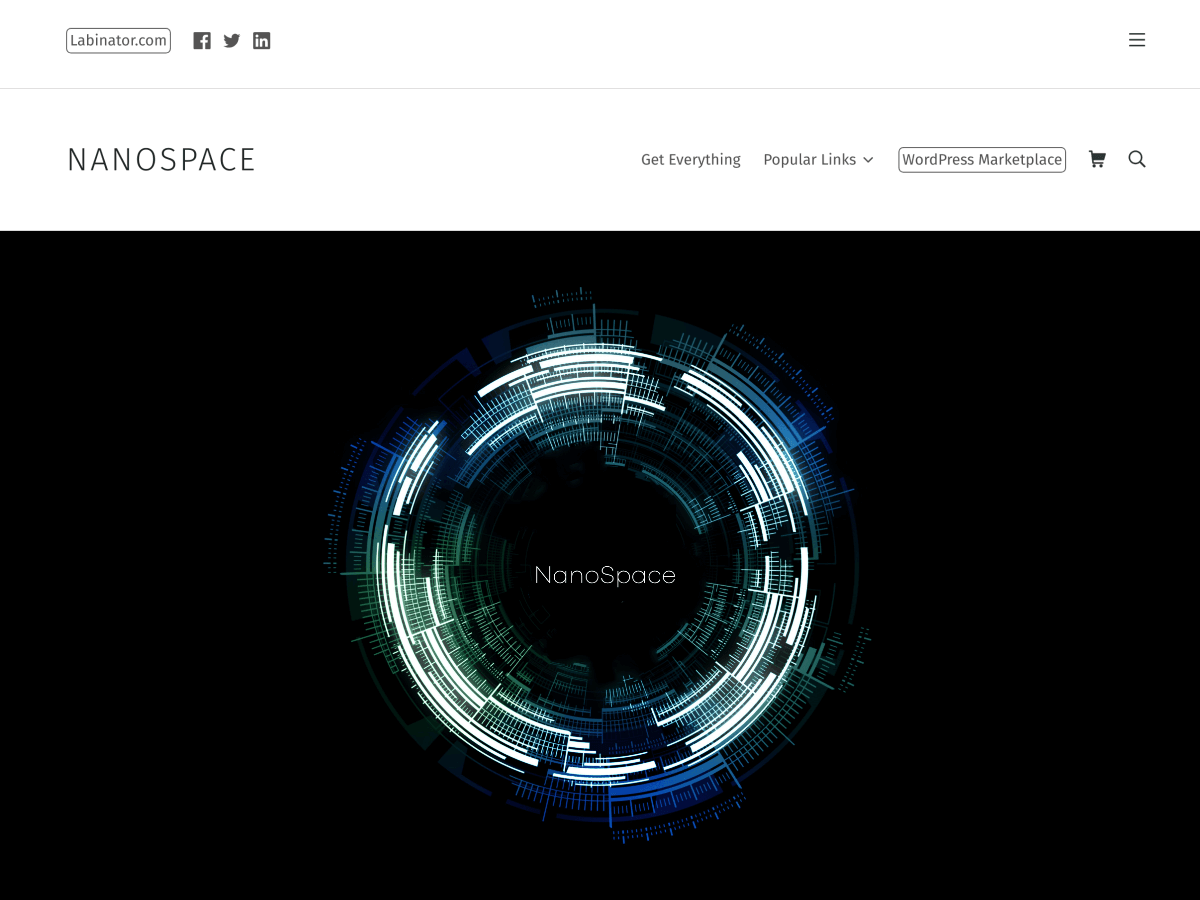Viewport: 1200px width, 900px height.
Task: Click the cart icon beside the search icon
Action: click(x=1097, y=159)
